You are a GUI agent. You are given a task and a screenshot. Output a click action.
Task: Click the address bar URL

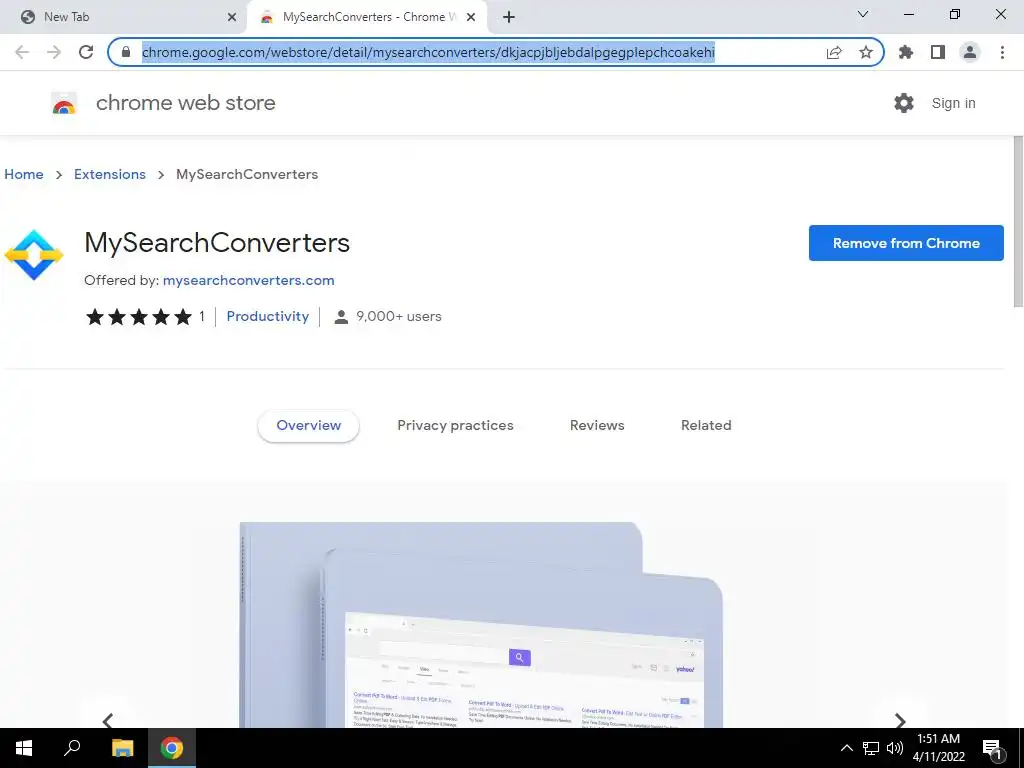[428, 52]
